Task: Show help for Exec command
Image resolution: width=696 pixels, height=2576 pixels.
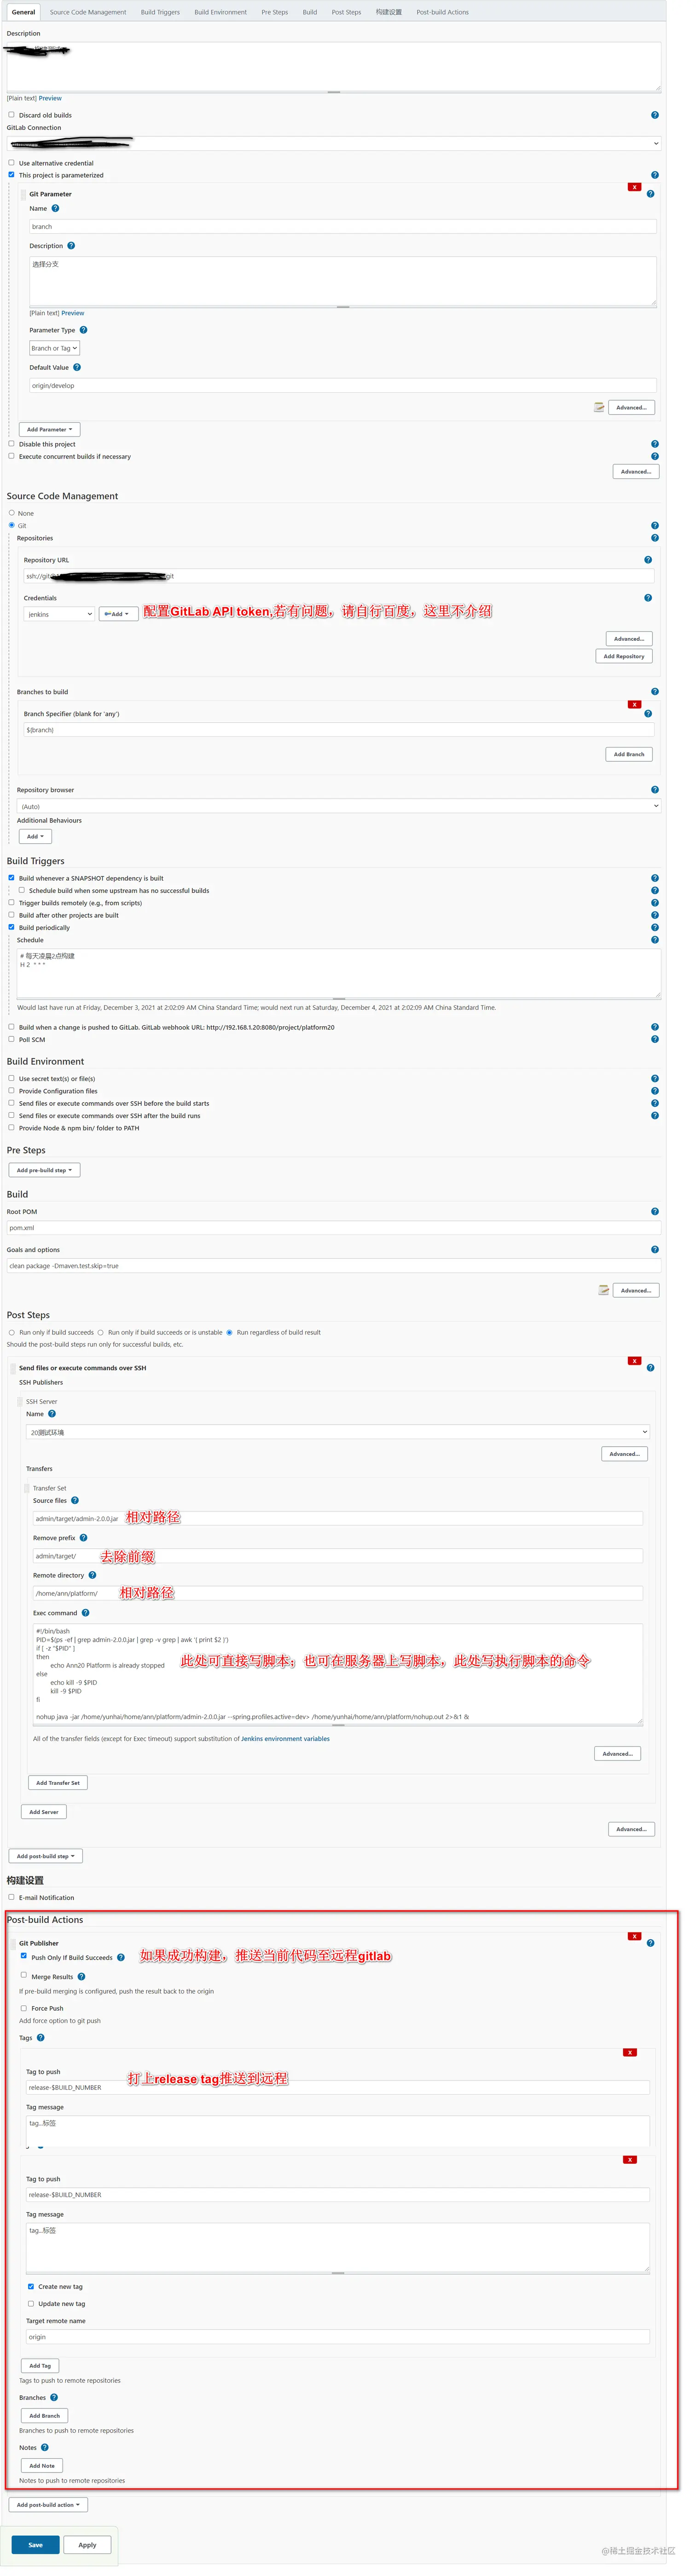Action: coord(85,1613)
